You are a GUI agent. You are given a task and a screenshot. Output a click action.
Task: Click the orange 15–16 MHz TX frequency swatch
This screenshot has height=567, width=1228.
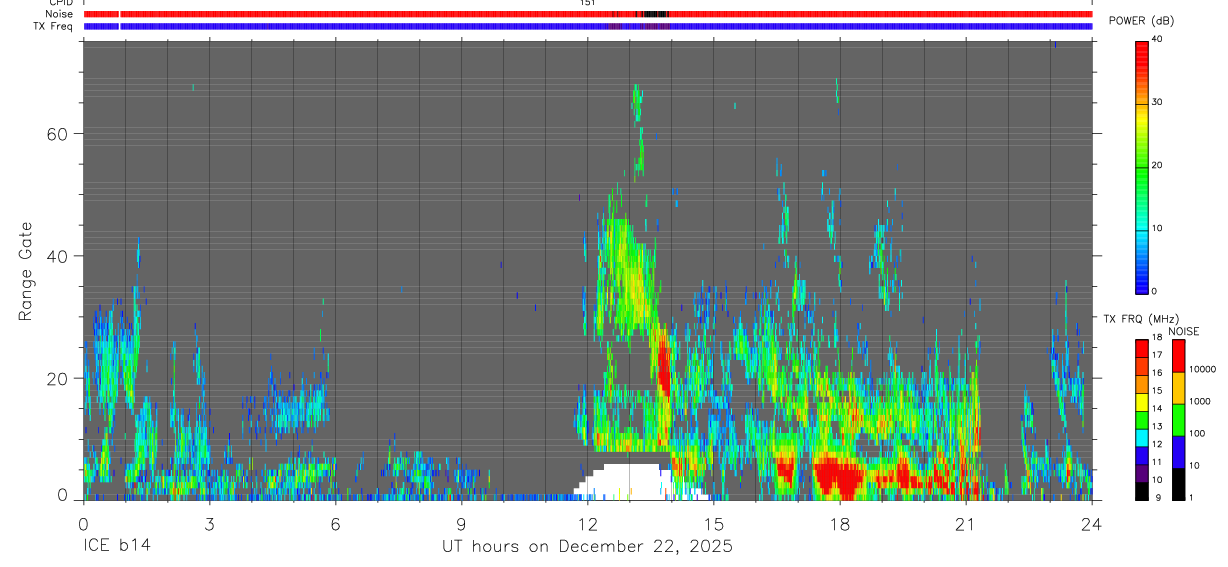click(x=1142, y=384)
